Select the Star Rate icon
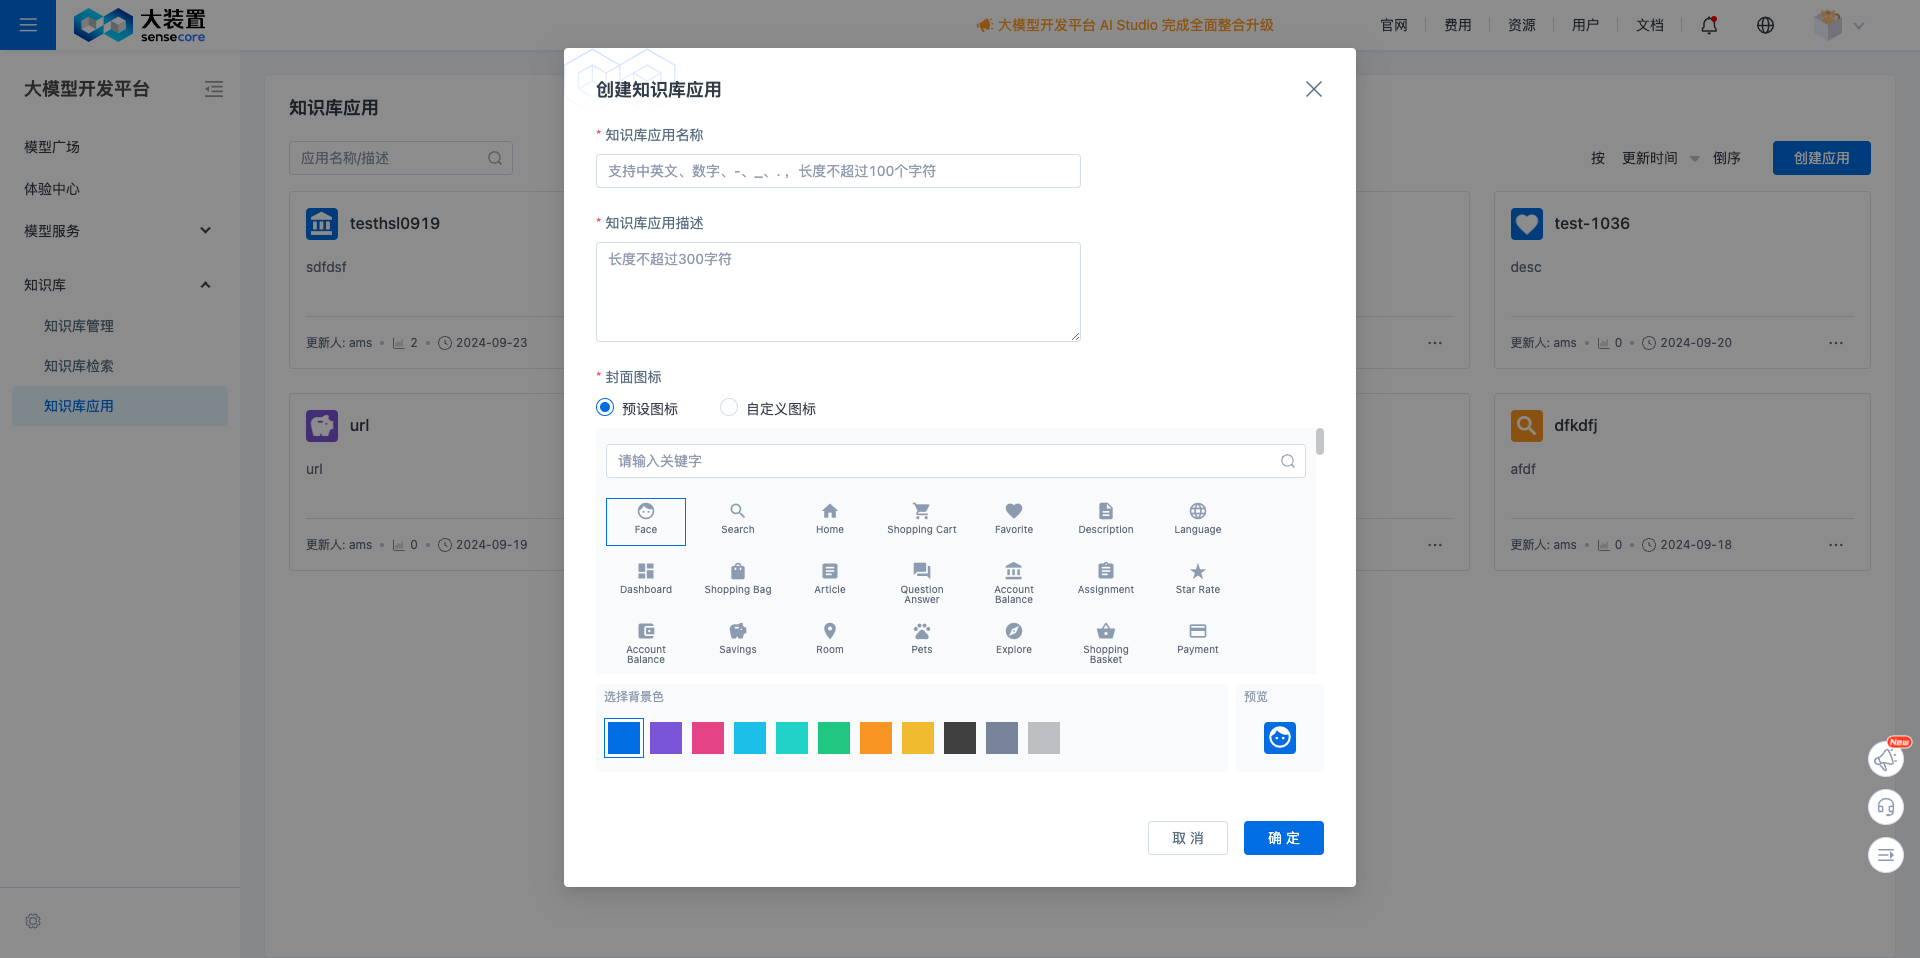The height and width of the screenshot is (958, 1920). pyautogui.click(x=1197, y=578)
